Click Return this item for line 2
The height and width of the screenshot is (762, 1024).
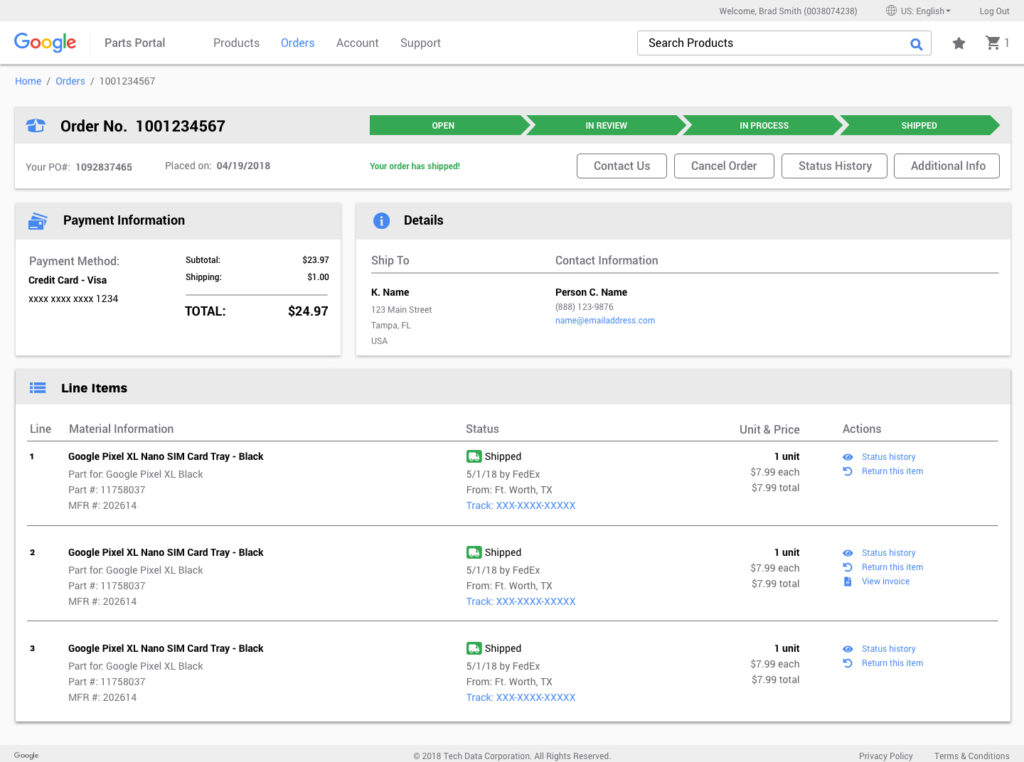pyautogui.click(x=892, y=567)
